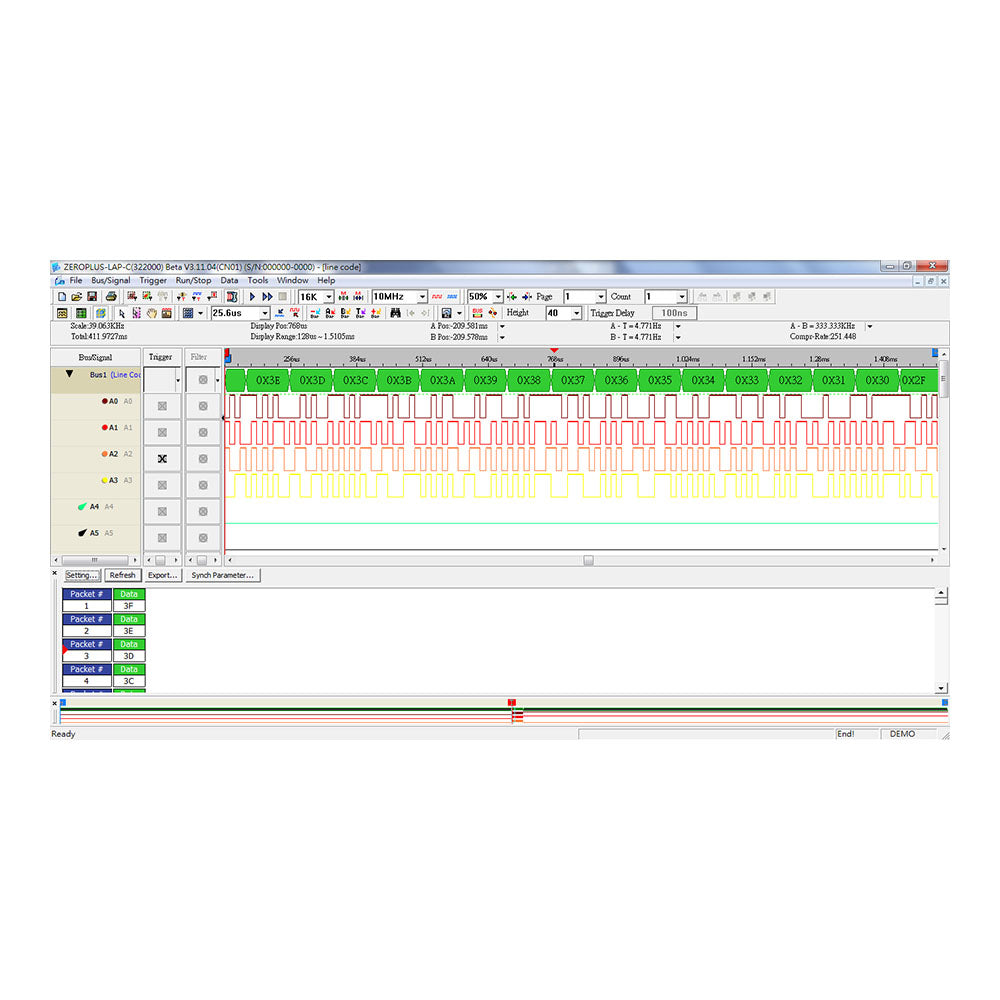Click the yellow waveform window icon

pyautogui.click(x=62, y=313)
